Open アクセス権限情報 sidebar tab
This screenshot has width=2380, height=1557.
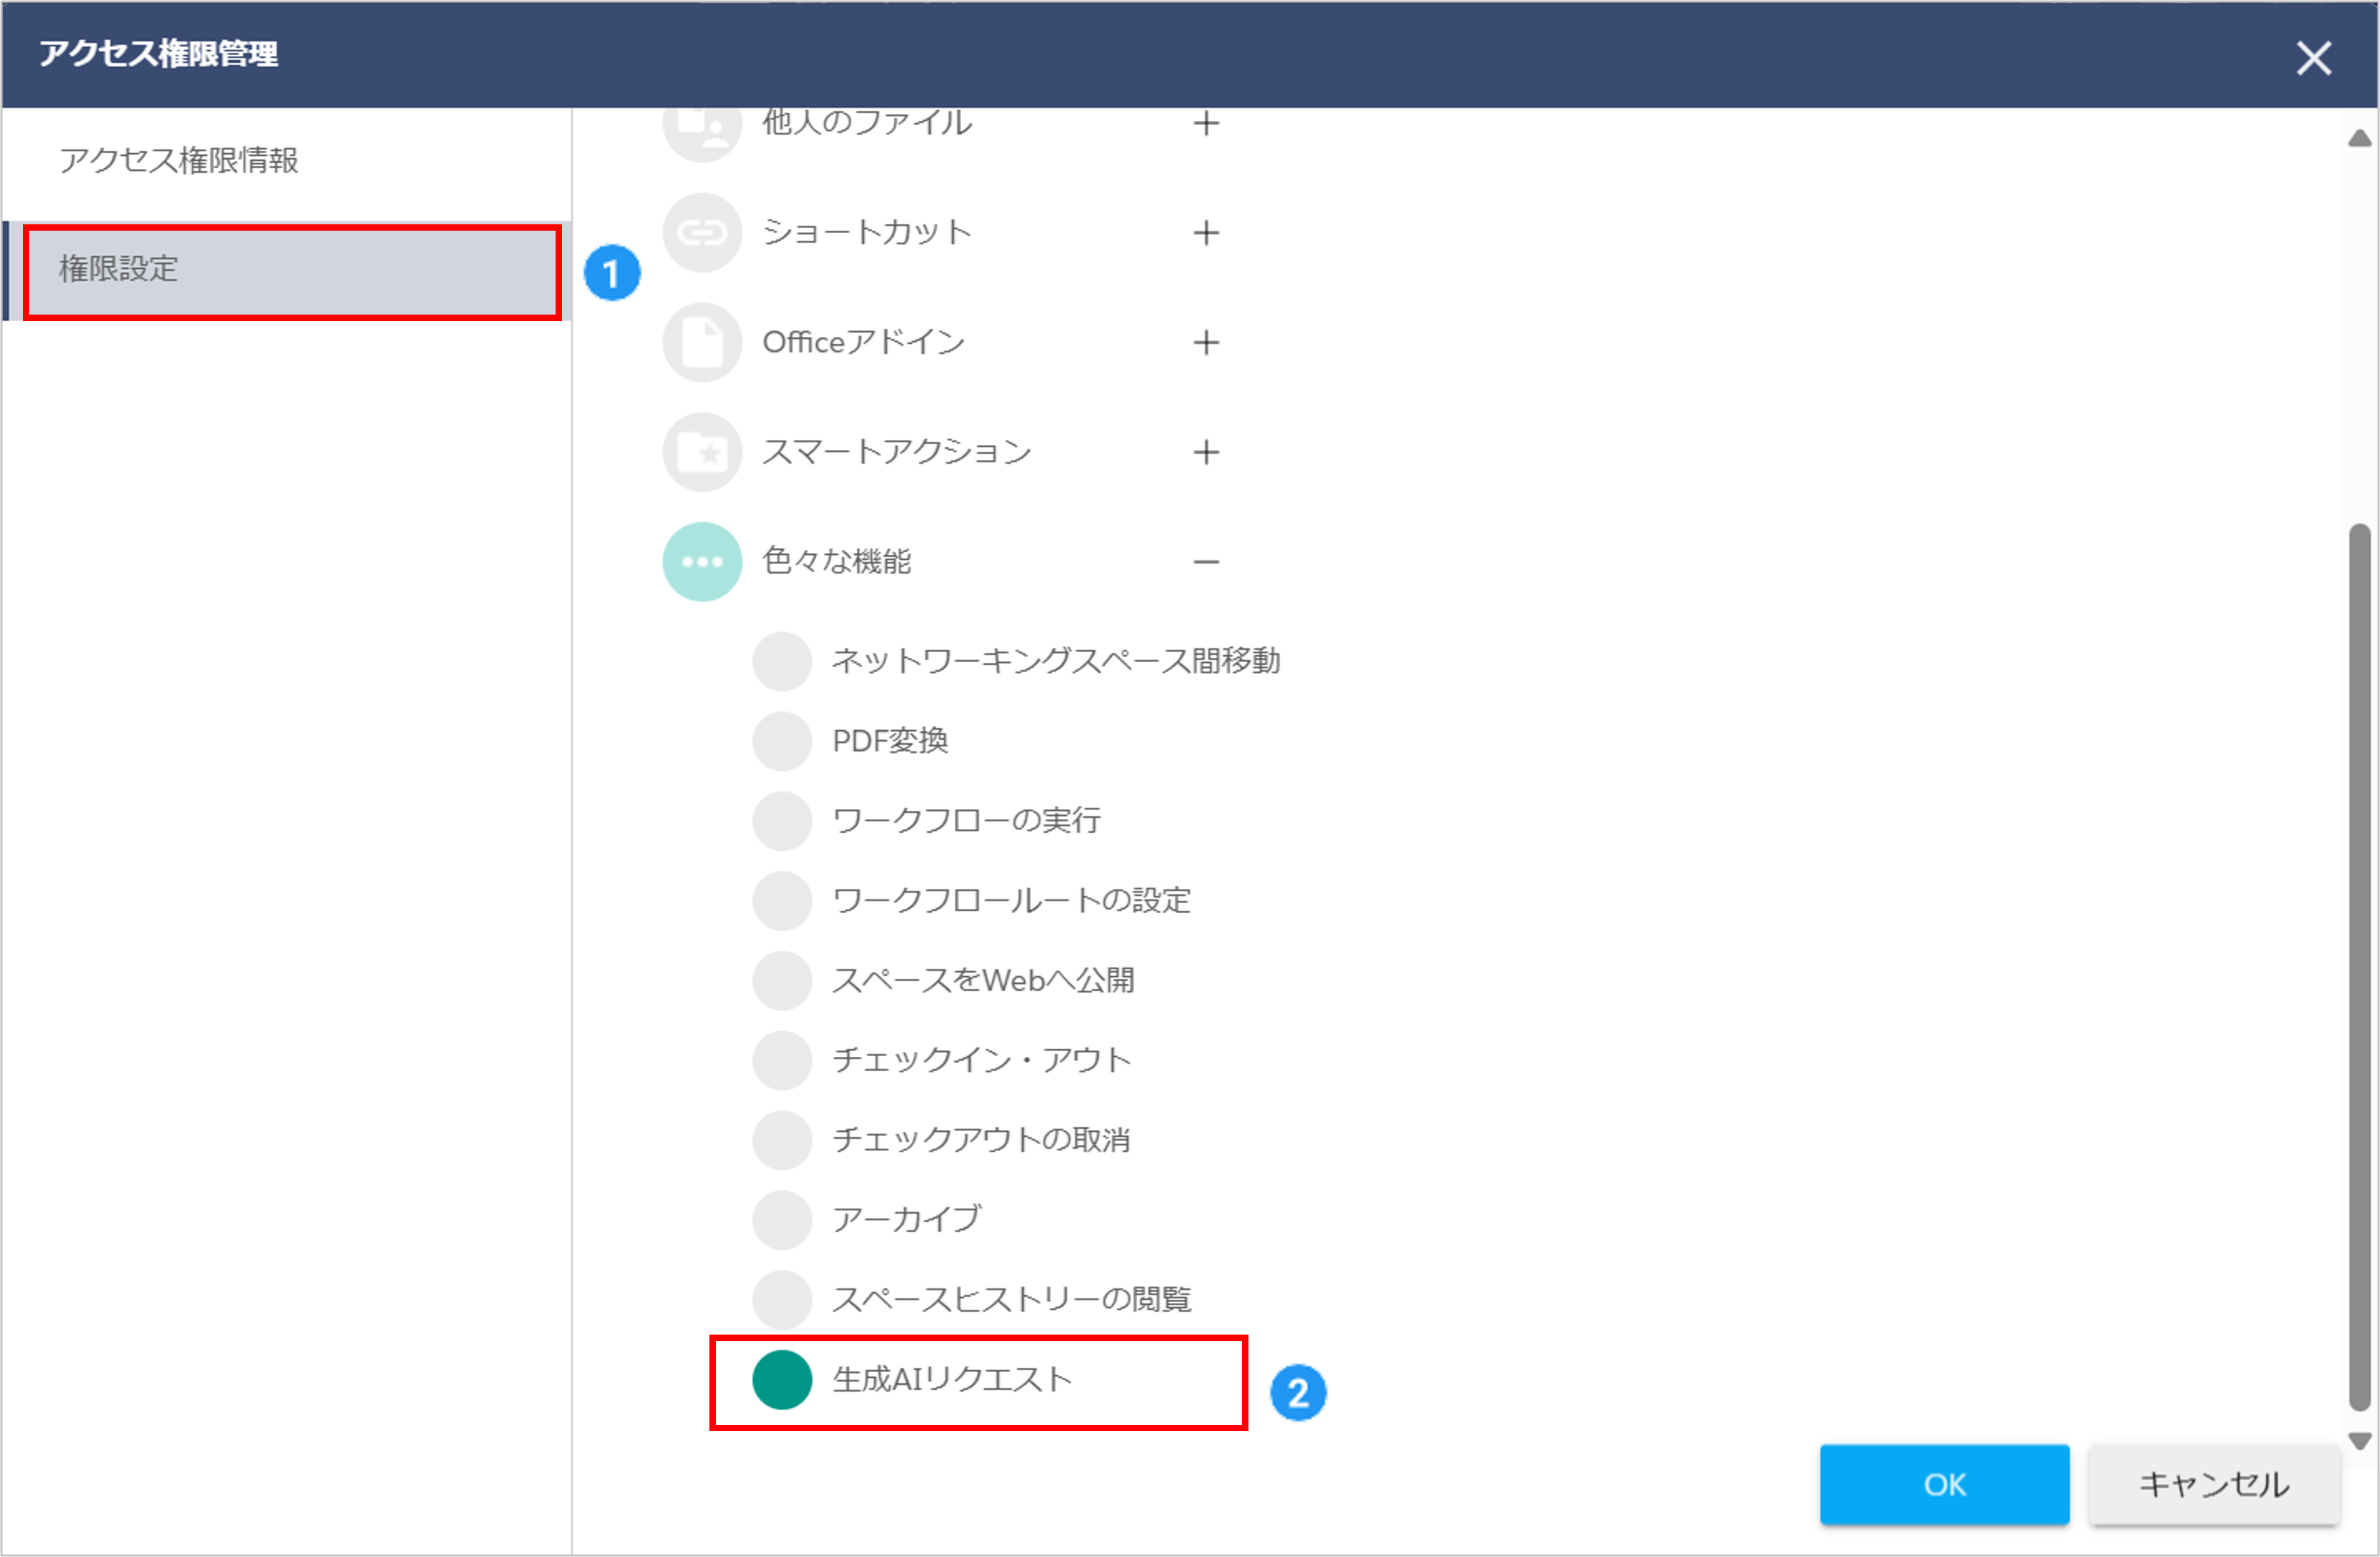pyautogui.click(x=287, y=160)
